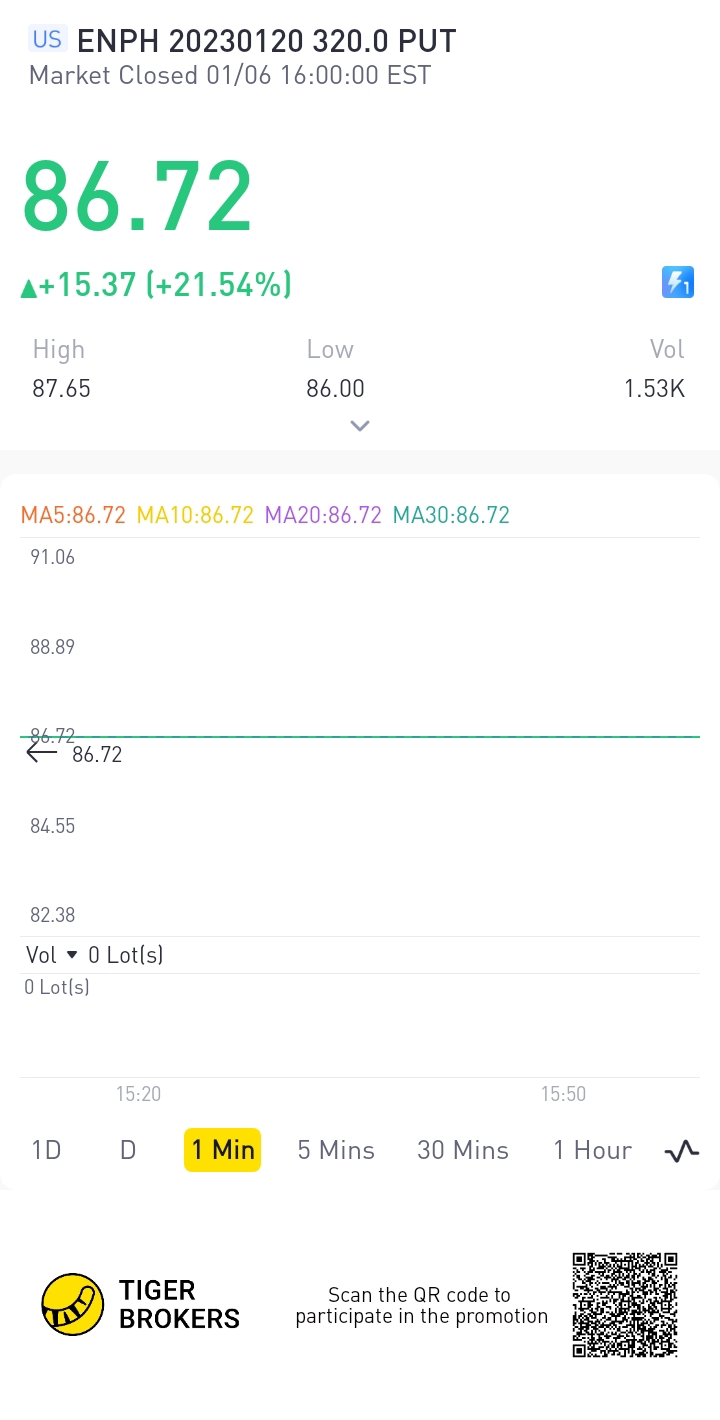Image resolution: width=720 pixels, height=1420 pixels.
Task: Select the D daily chart tab
Action: click(x=128, y=1150)
